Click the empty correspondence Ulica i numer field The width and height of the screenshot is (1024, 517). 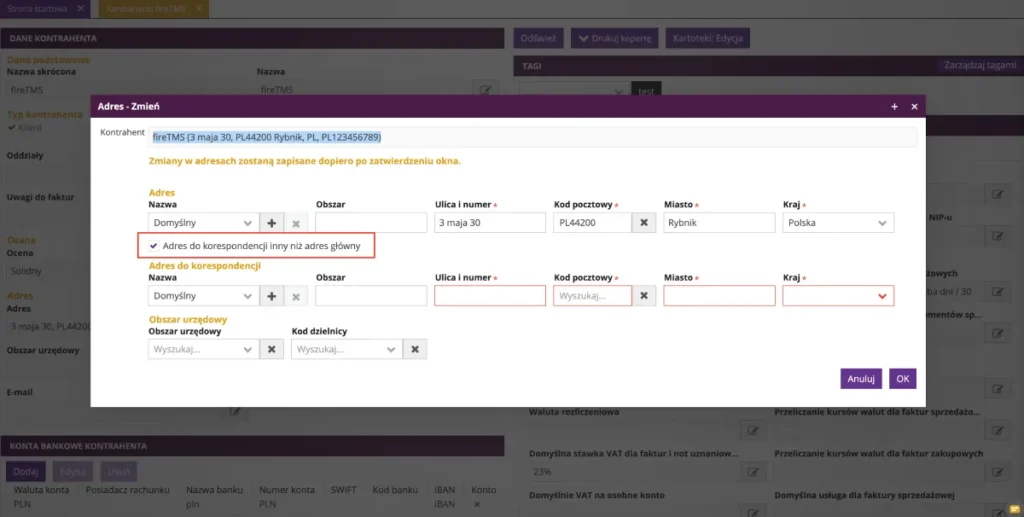click(x=490, y=296)
